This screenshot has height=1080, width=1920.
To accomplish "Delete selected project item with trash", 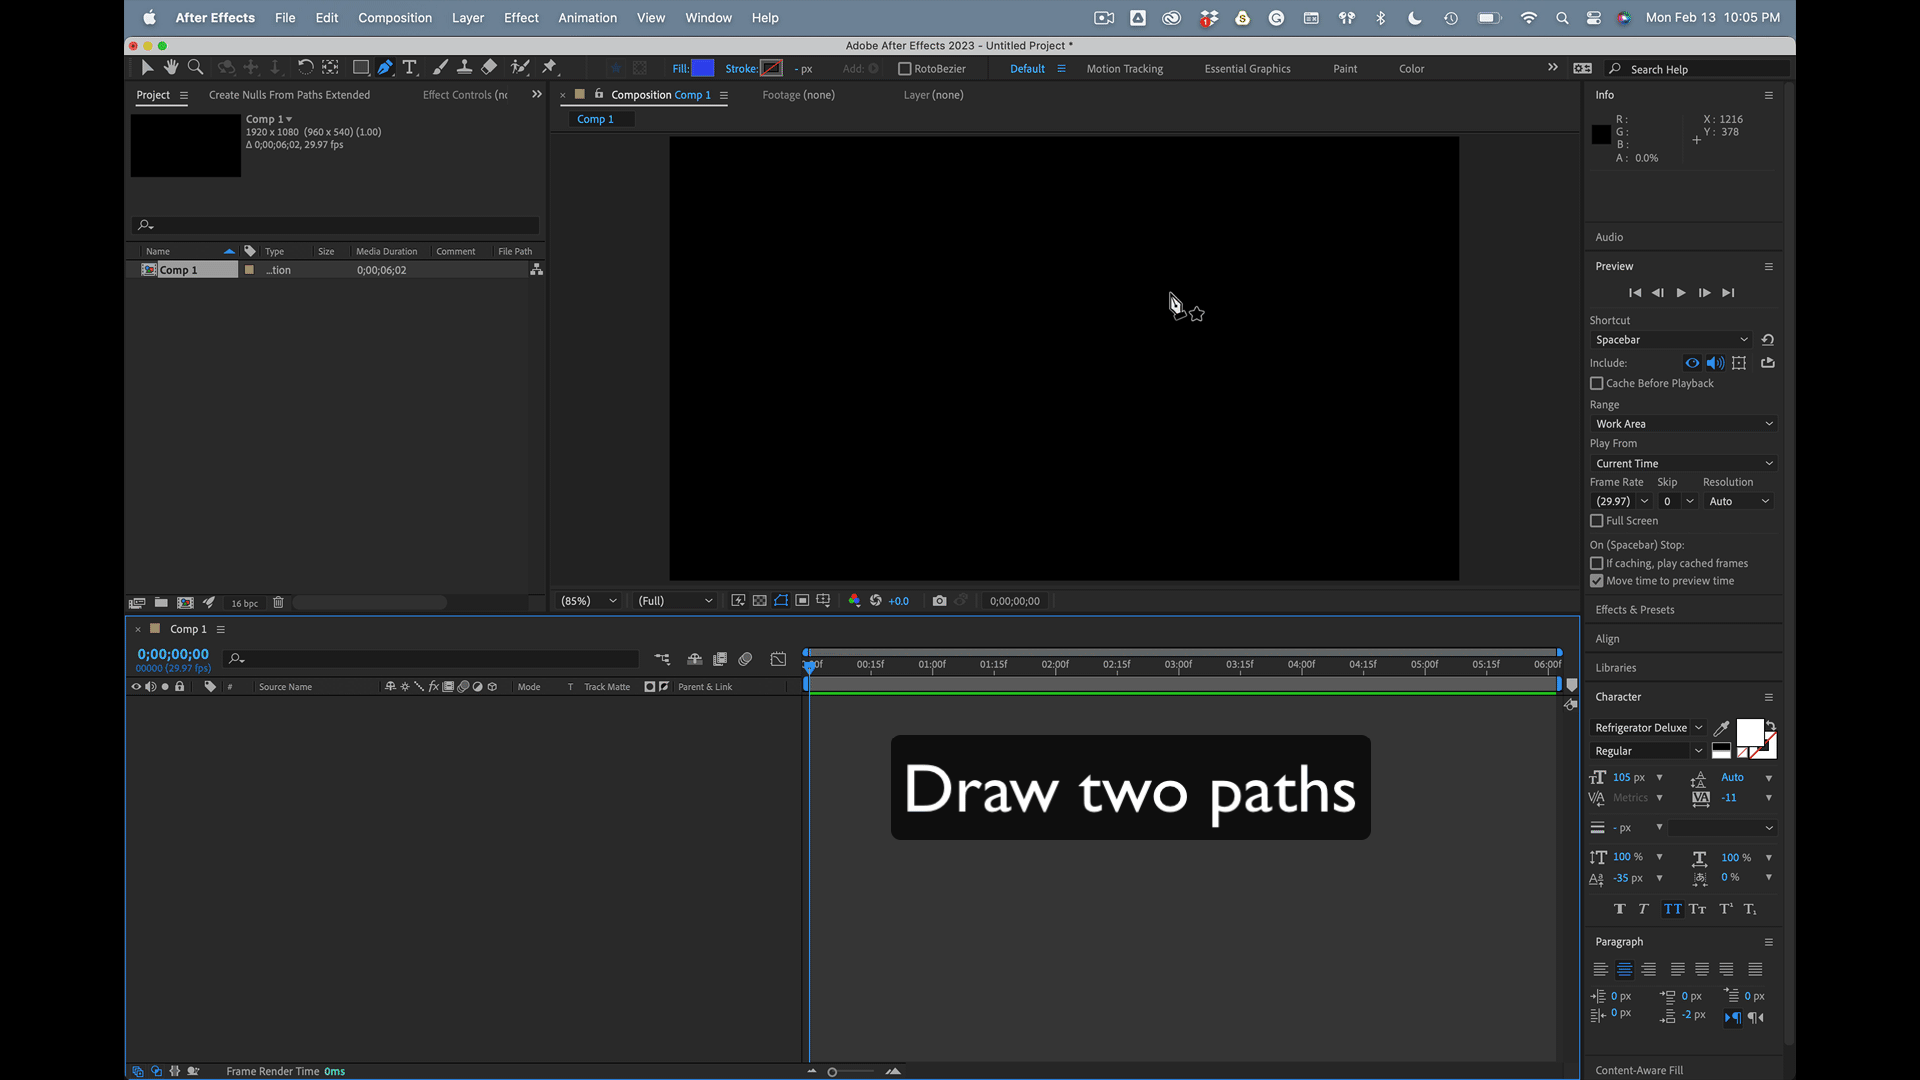I will (x=279, y=603).
